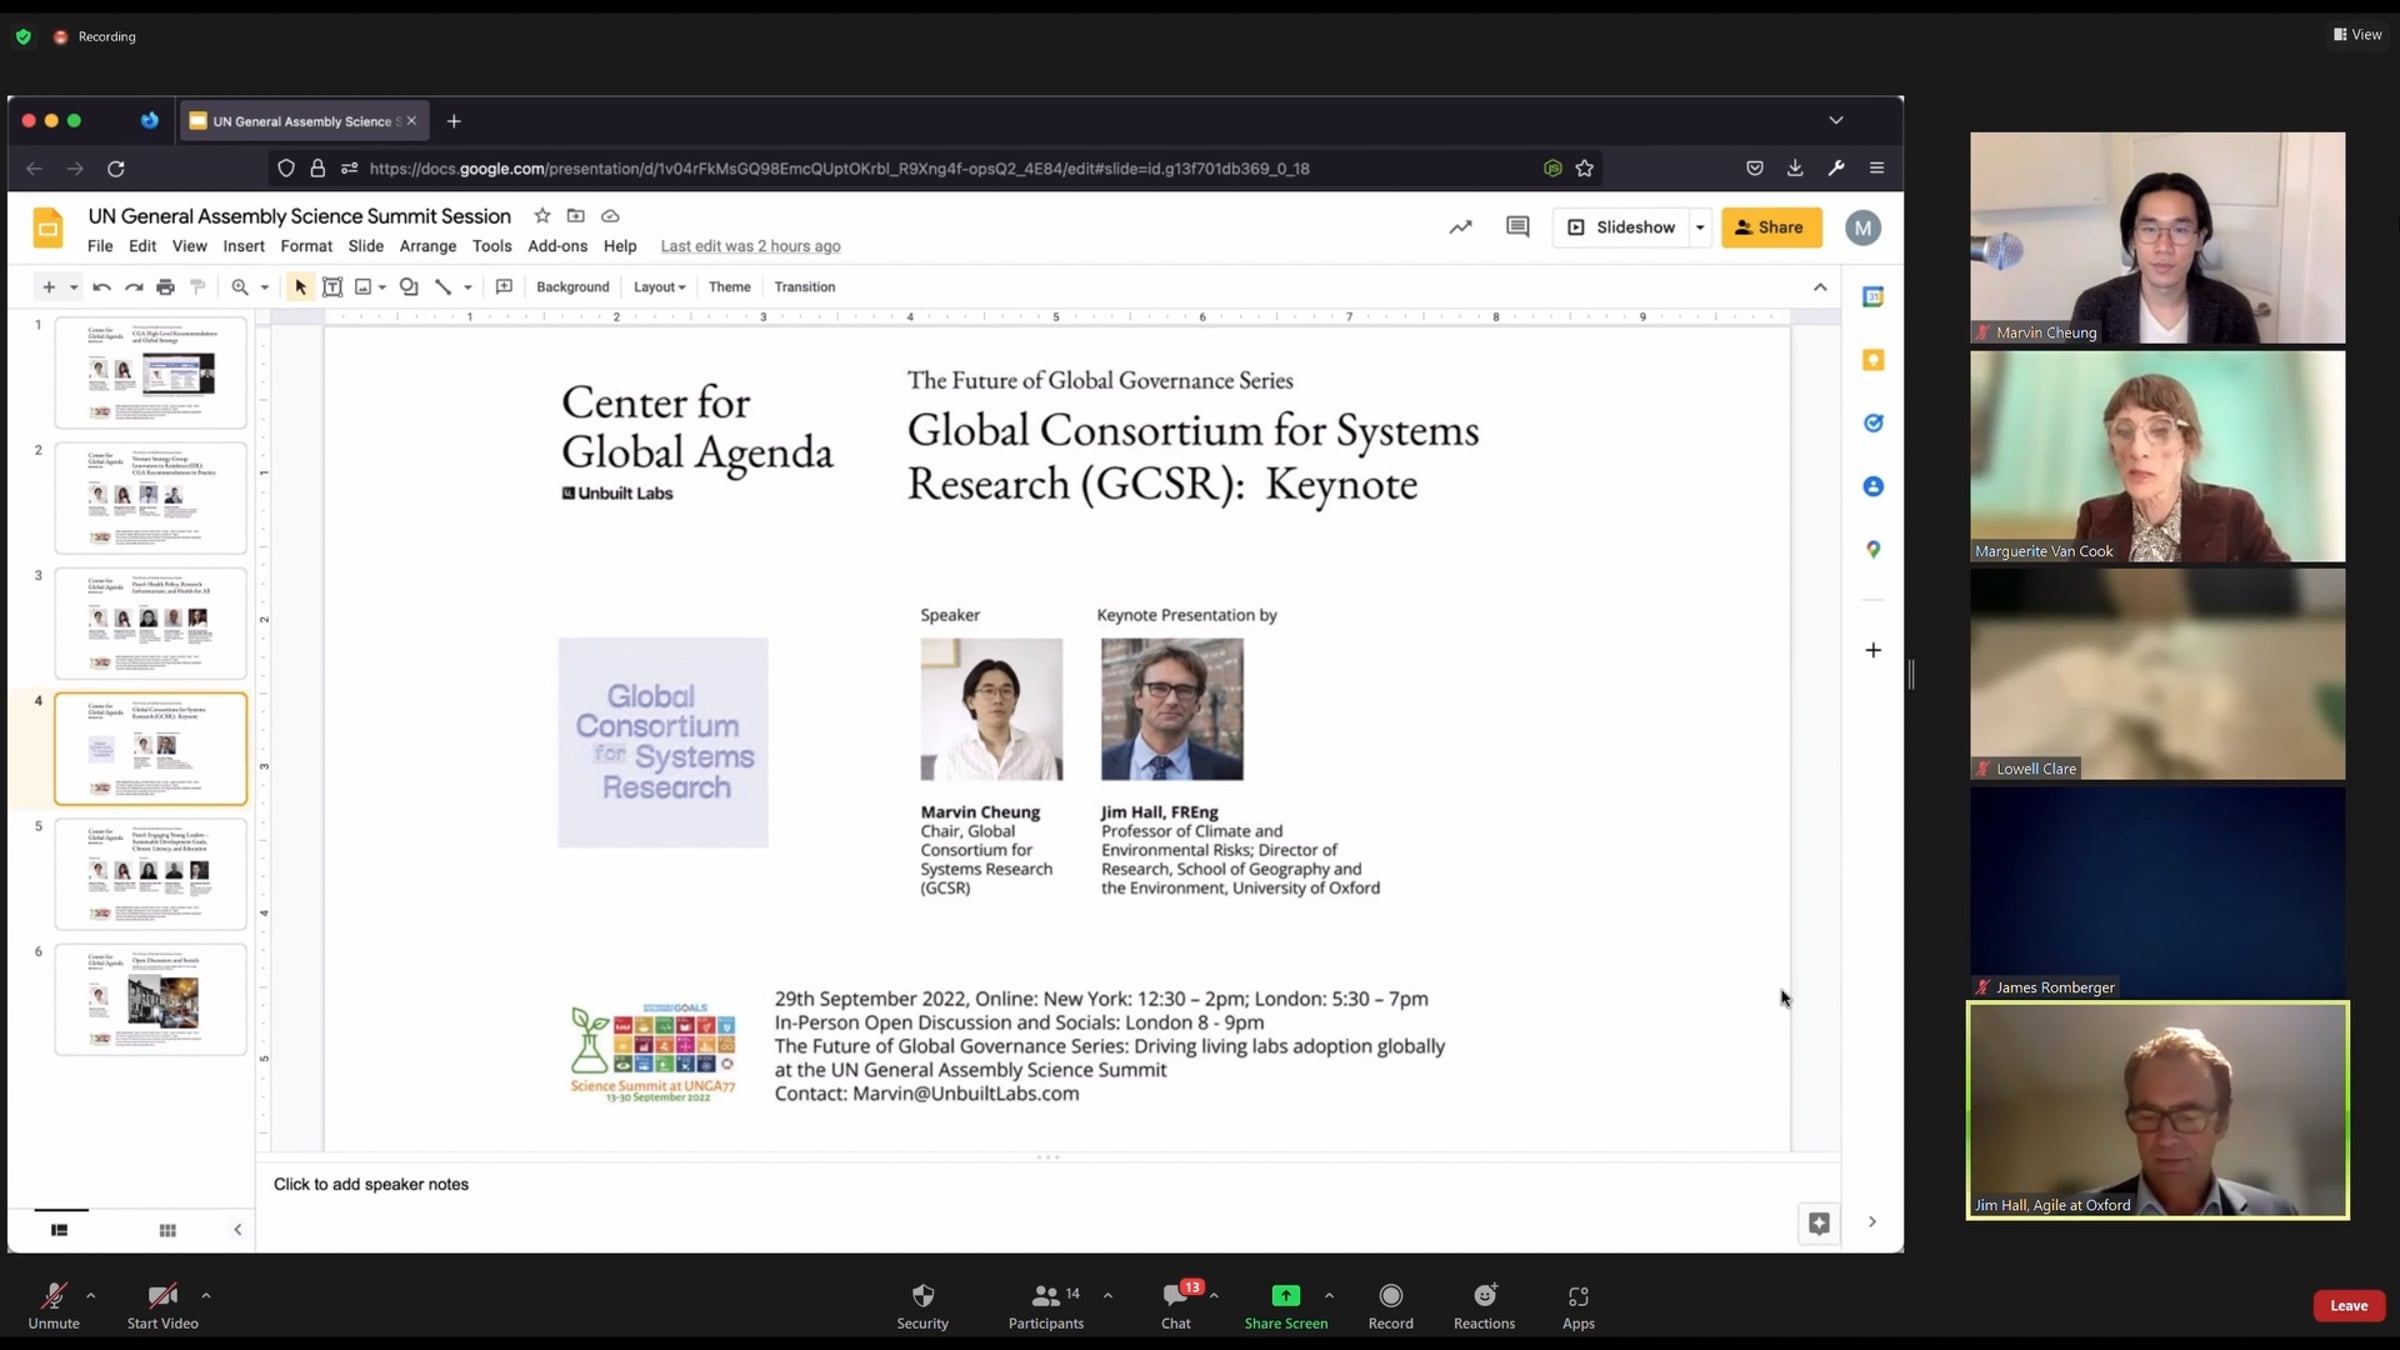Select the paint format tool
The image size is (2400, 1350).
(x=198, y=287)
